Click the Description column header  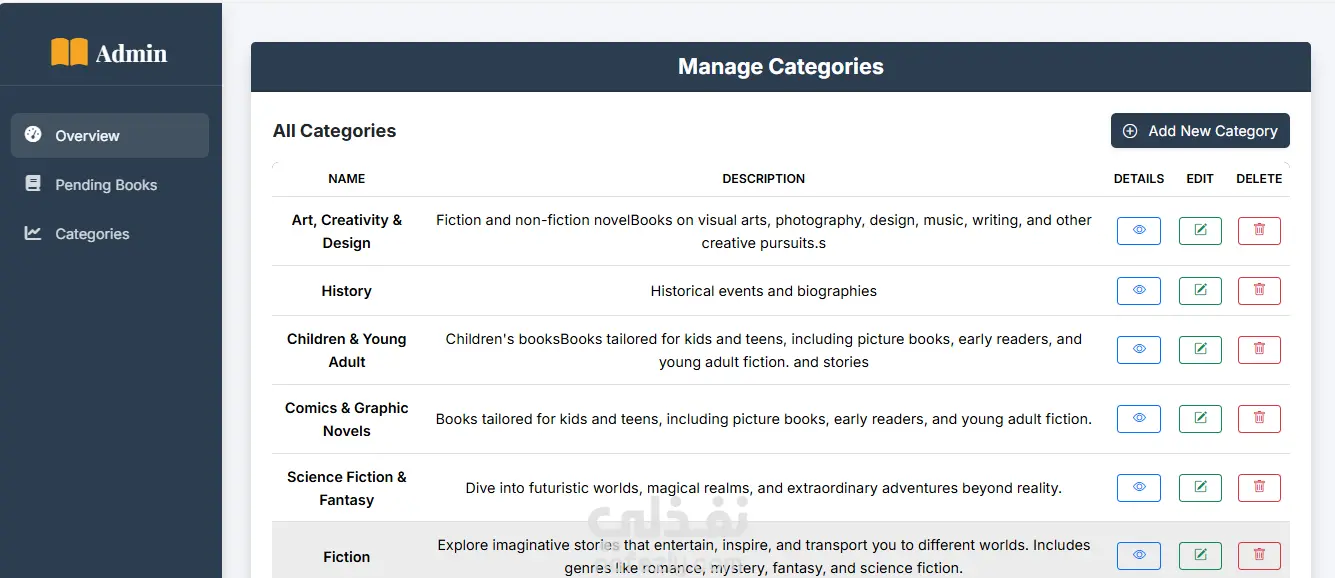[763, 179]
